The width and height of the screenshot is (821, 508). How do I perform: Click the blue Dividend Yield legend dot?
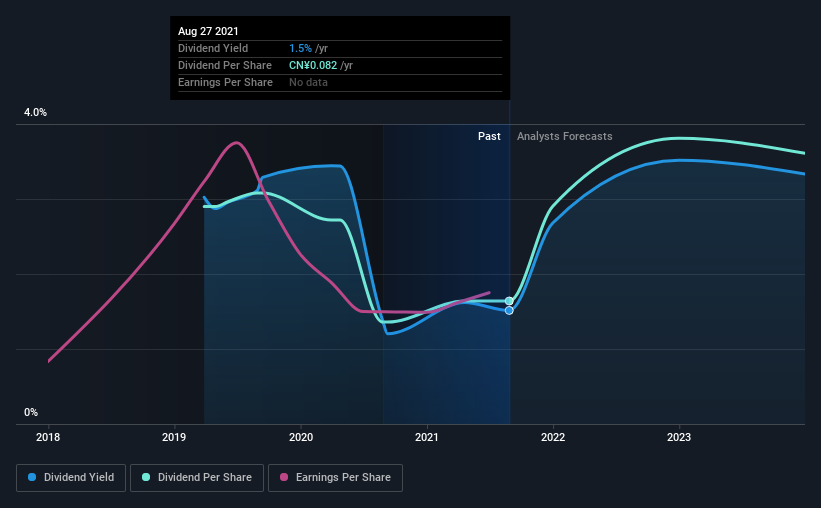click(32, 477)
